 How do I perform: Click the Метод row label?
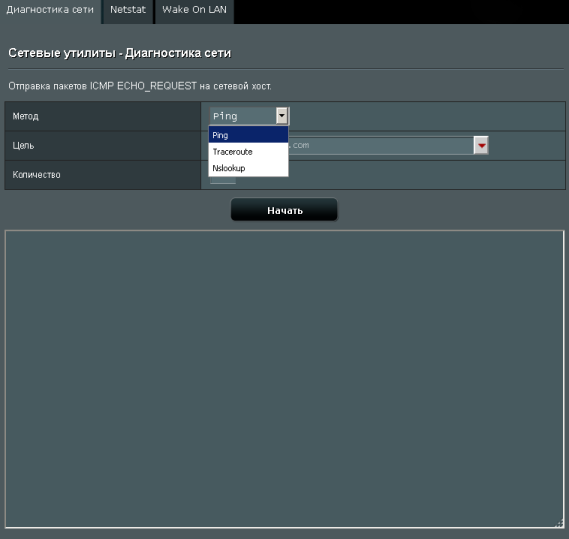(x=25, y=116)
